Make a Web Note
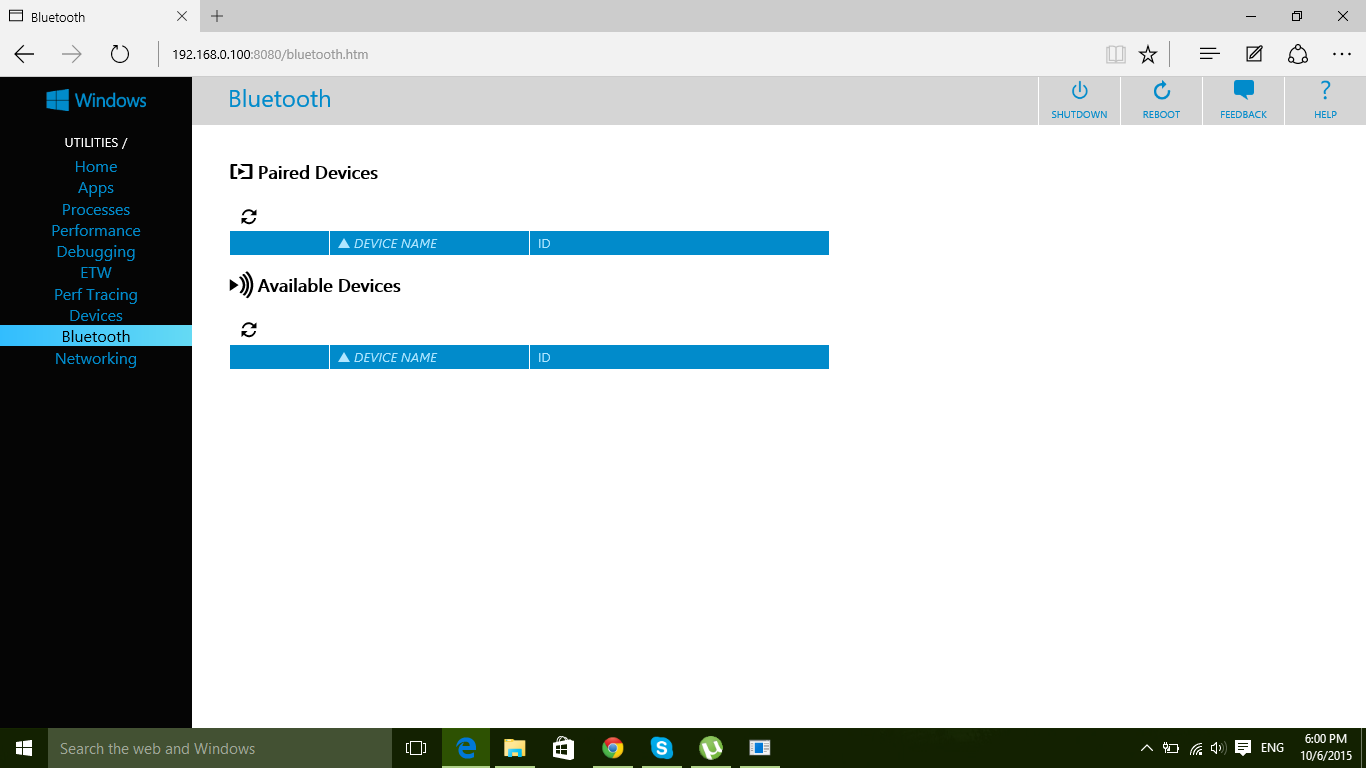1366x768 pixels. (x=1254, y=54)
